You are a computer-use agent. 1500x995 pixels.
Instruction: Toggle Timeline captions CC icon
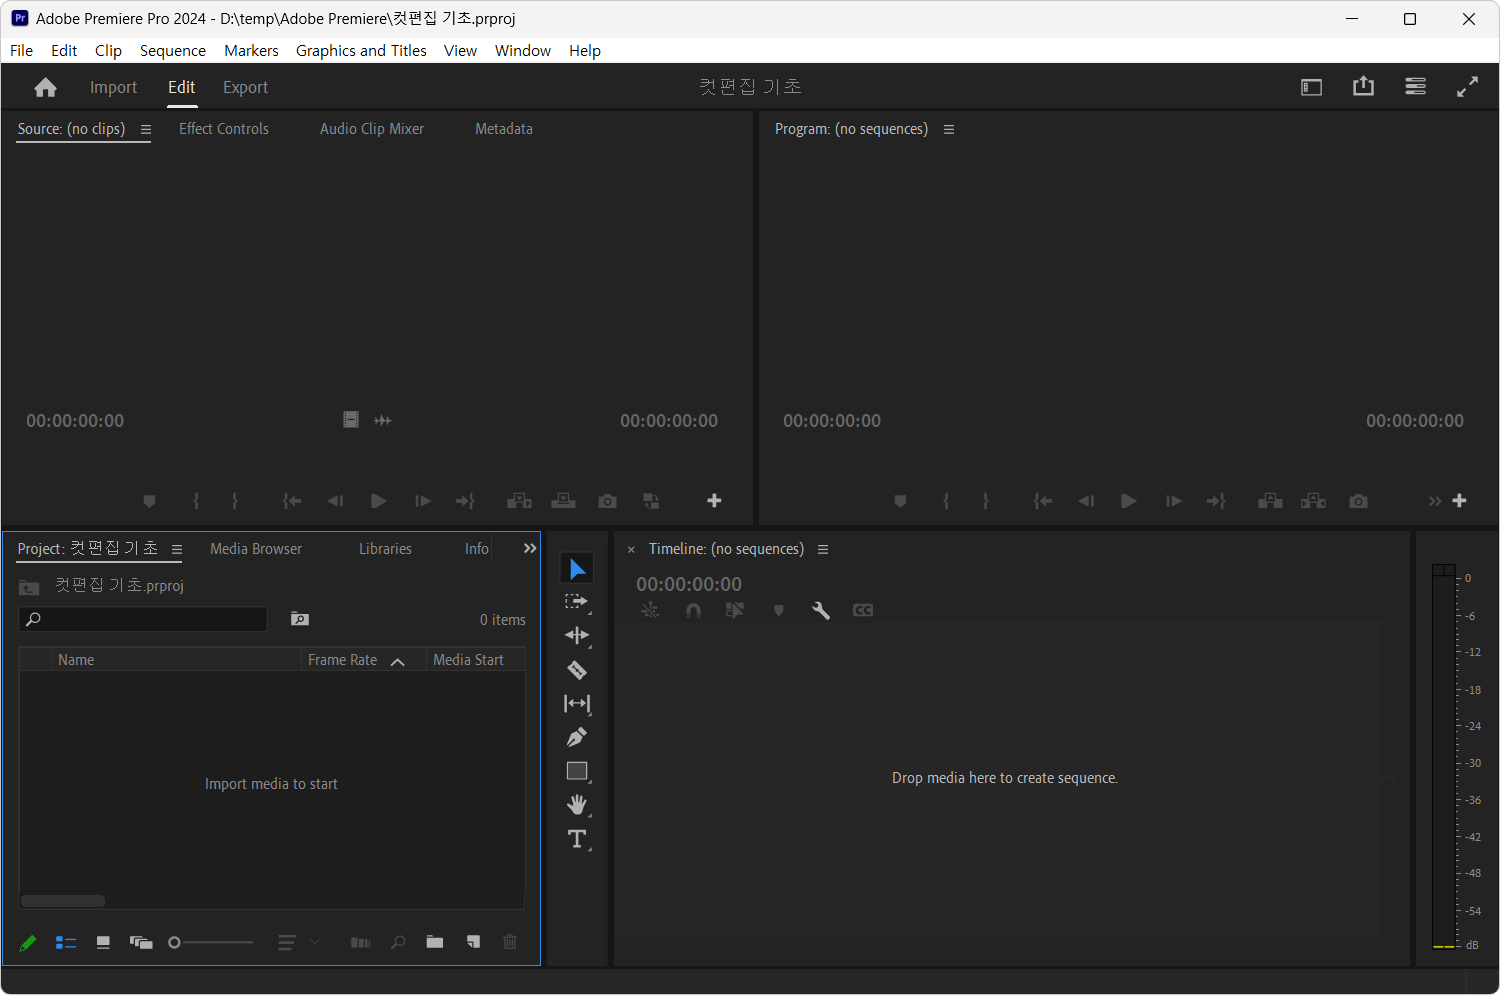863,610
